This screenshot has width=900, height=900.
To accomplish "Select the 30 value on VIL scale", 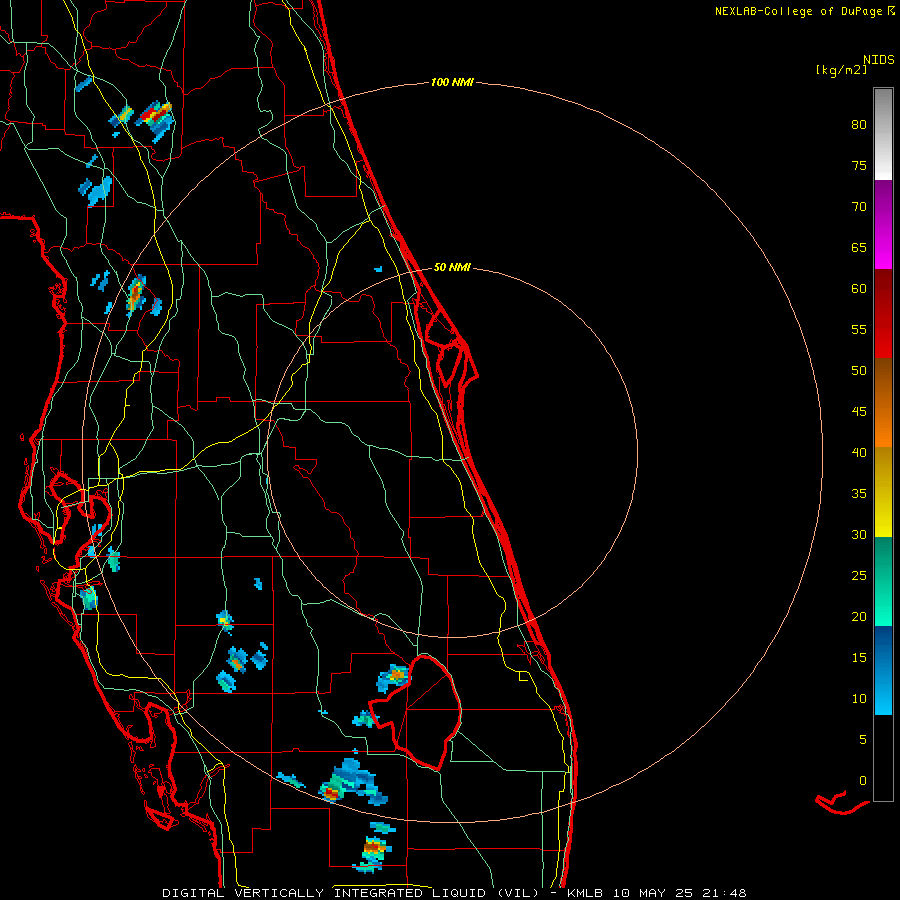I will (859, 534).
